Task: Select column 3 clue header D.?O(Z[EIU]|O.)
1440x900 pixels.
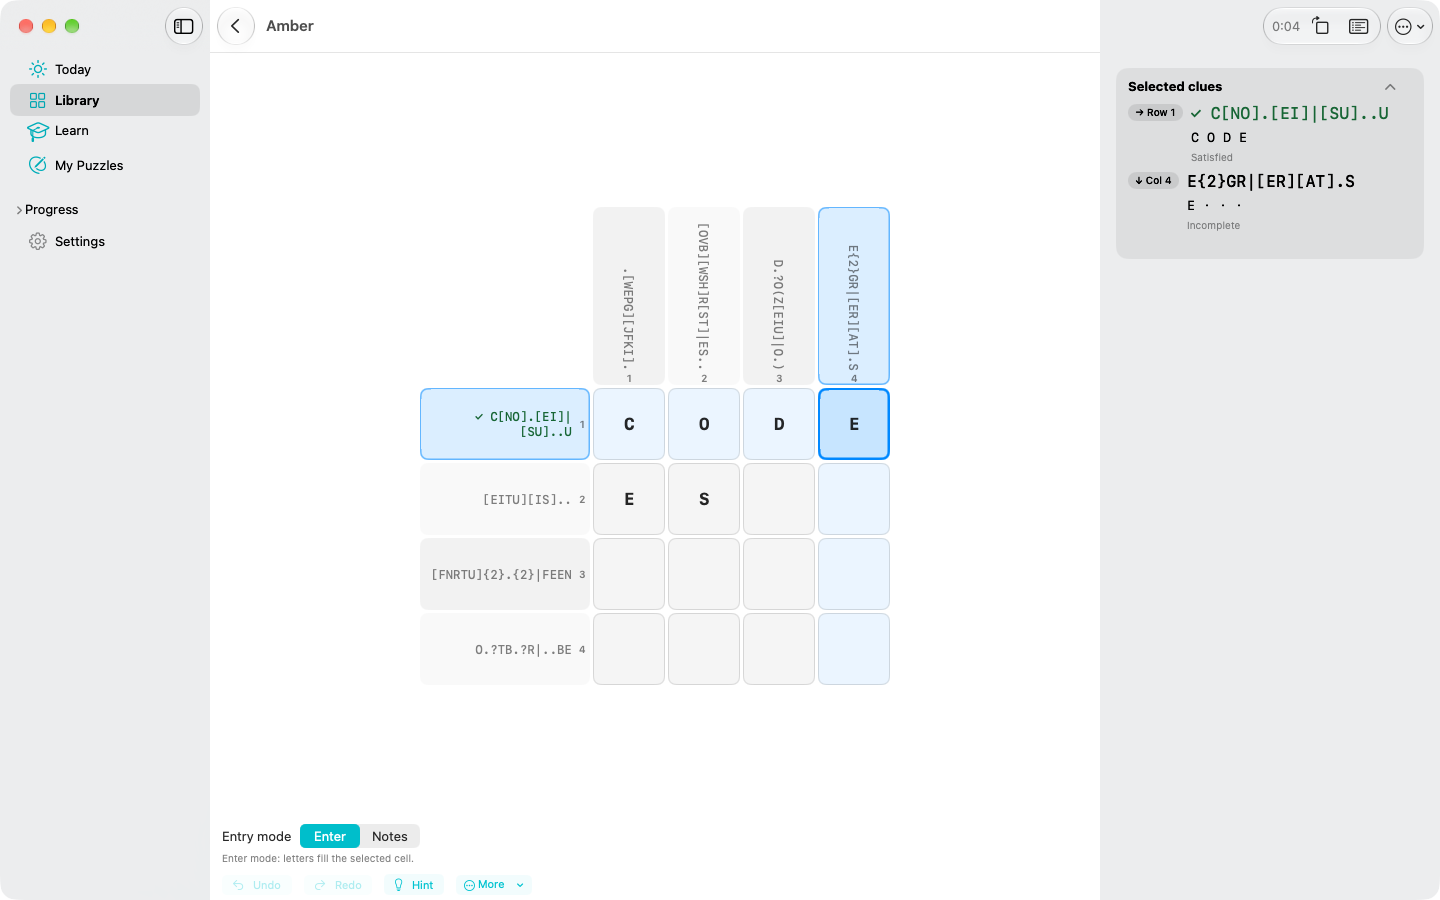Action: click(x=779, y=296)
